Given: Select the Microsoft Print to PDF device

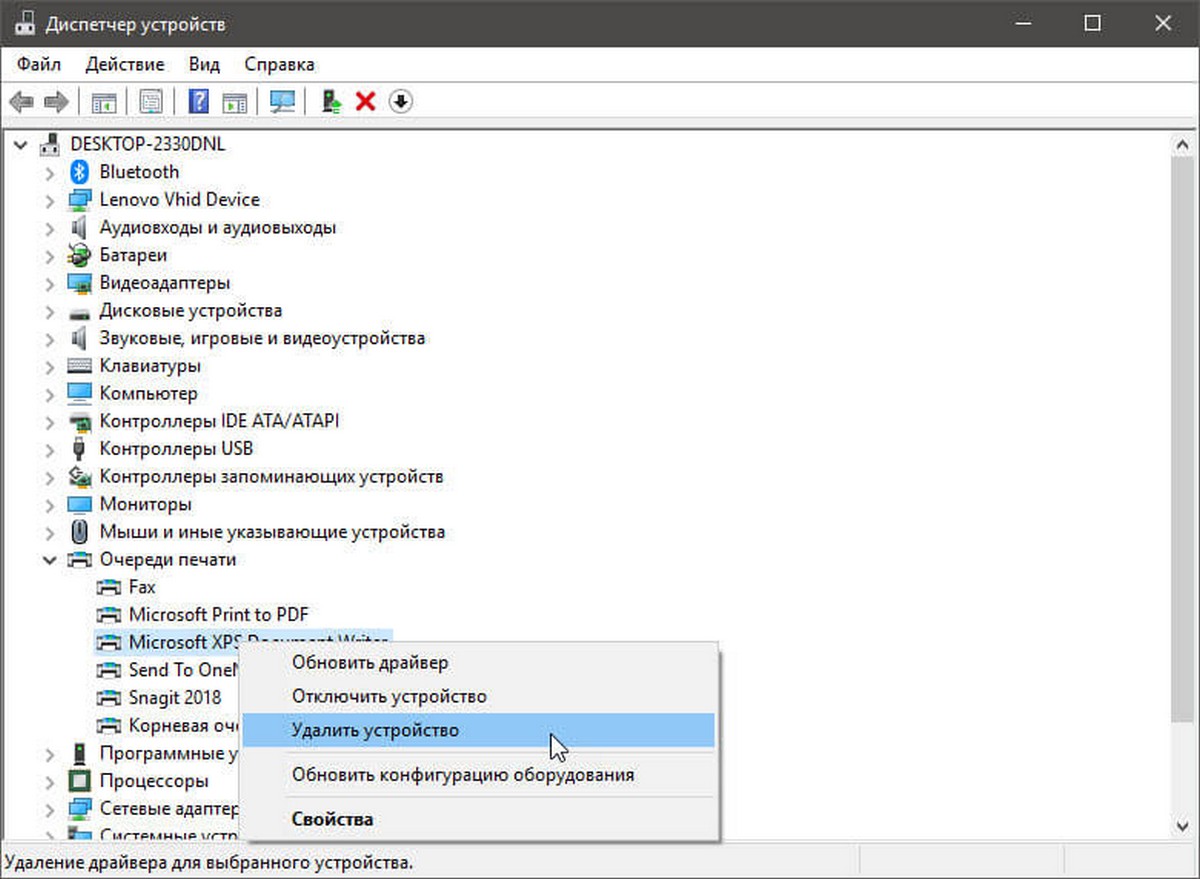Looking at the screenshot, I should coord(218,614).
